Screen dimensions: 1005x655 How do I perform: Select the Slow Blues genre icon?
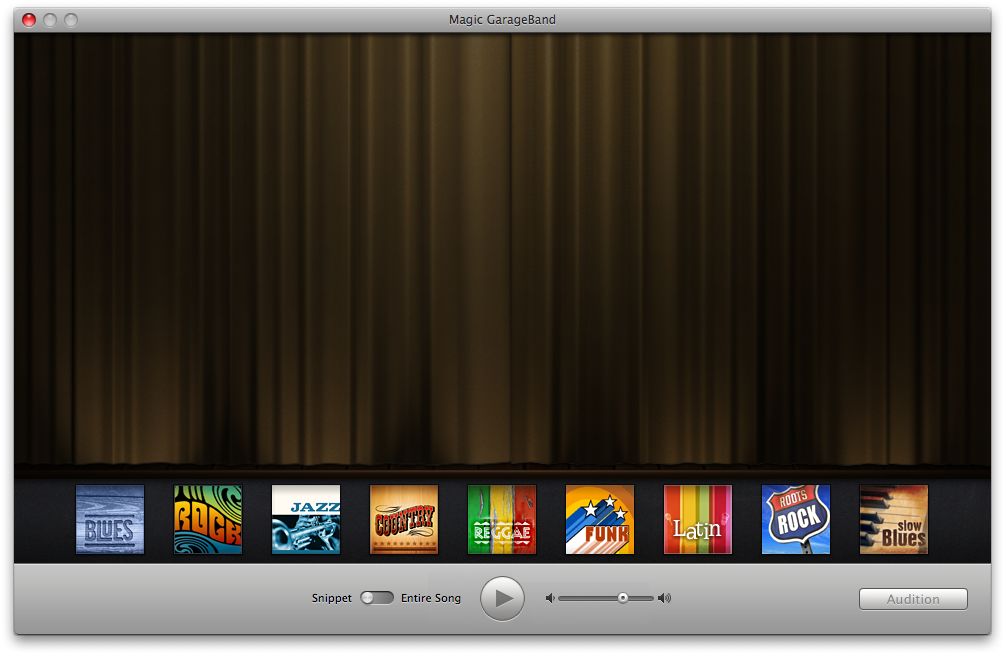pyautogui.click(x=894, y=519)
